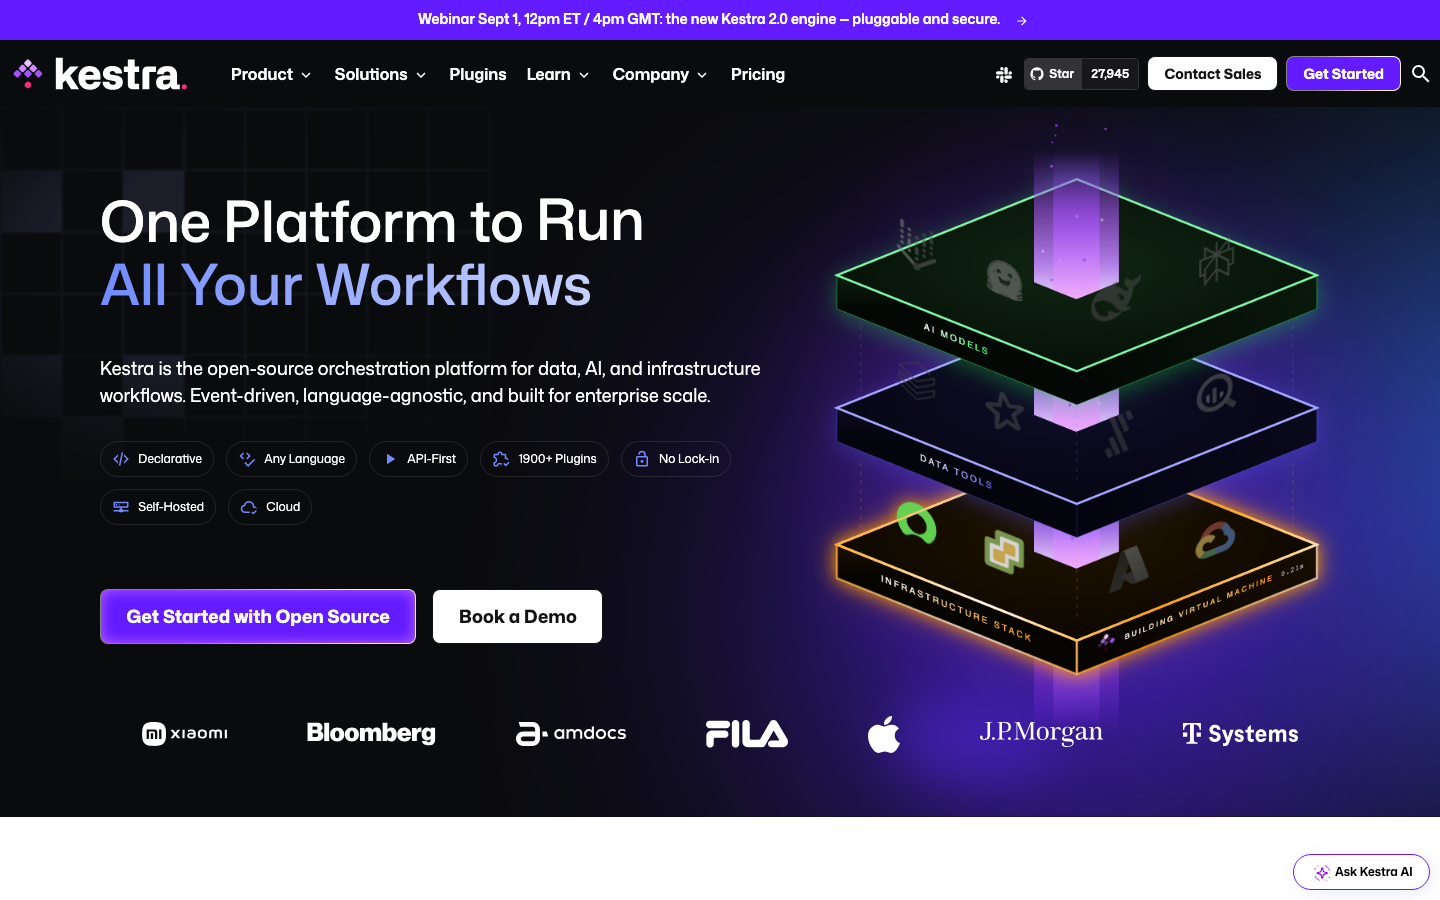
Task: Select the API-First feature chip
Action: tap(418, 459)
